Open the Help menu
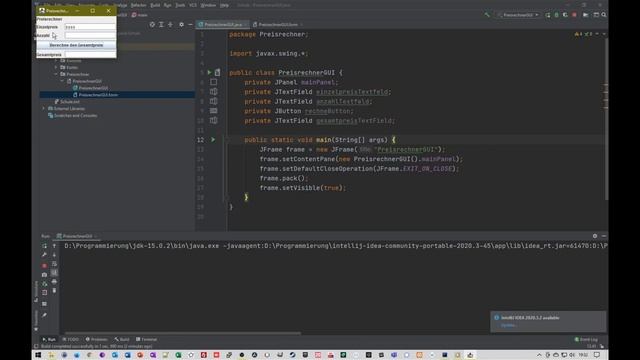The width and height of the screenshot is (640, 360). coord(224,5)
